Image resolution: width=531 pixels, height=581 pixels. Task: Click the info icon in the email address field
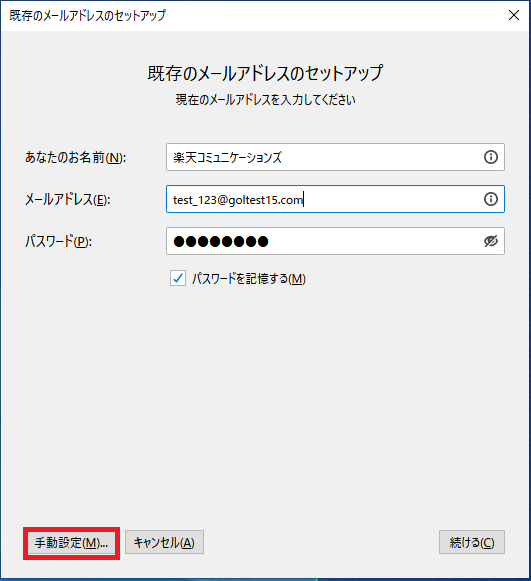tap(491, 199)
